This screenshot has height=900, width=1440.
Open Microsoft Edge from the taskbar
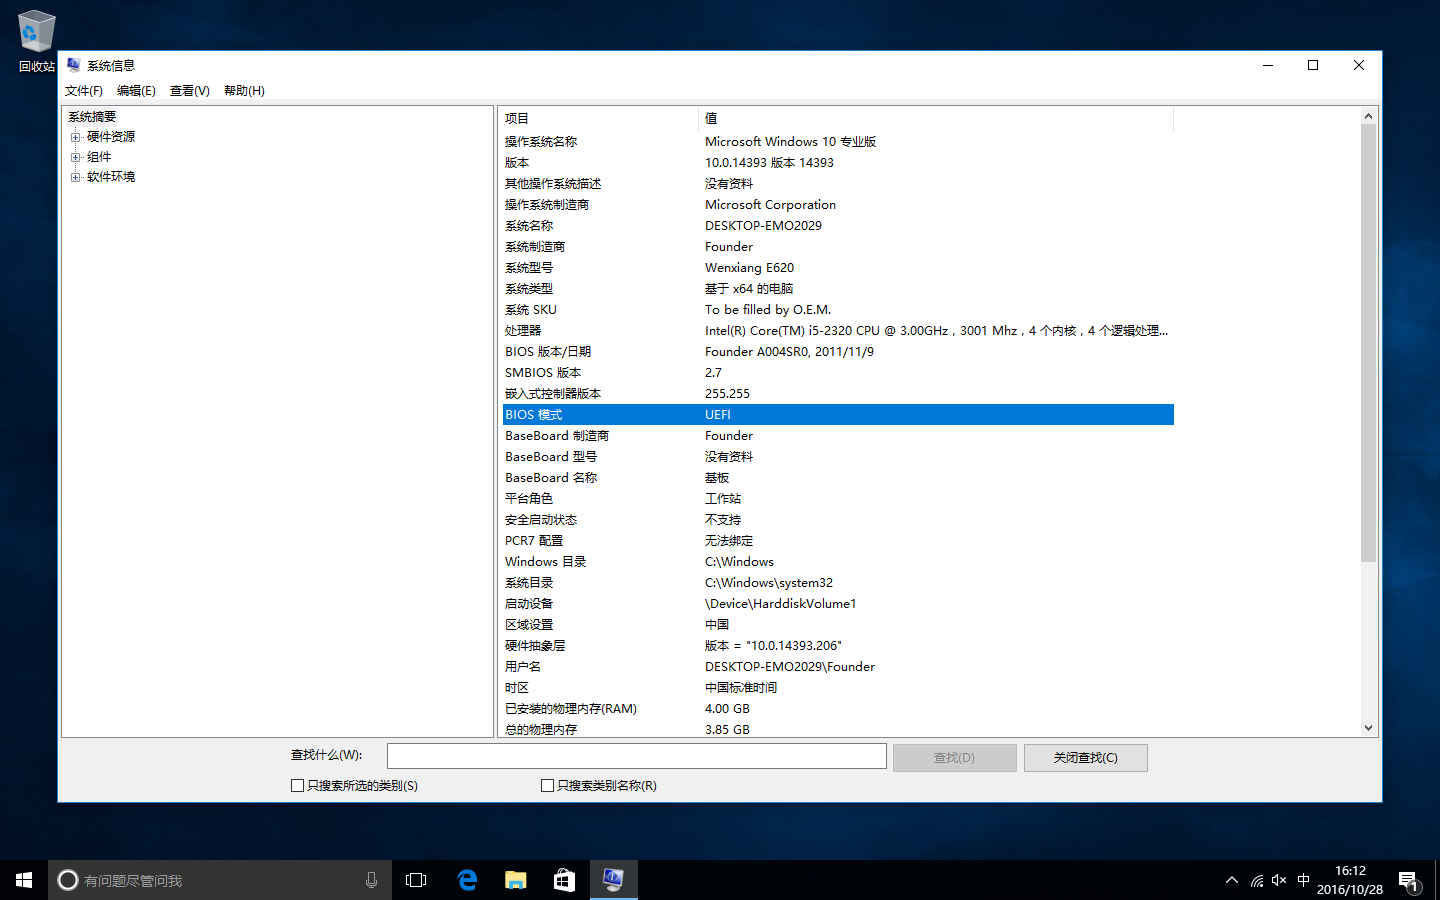click(x=466, y=879)
